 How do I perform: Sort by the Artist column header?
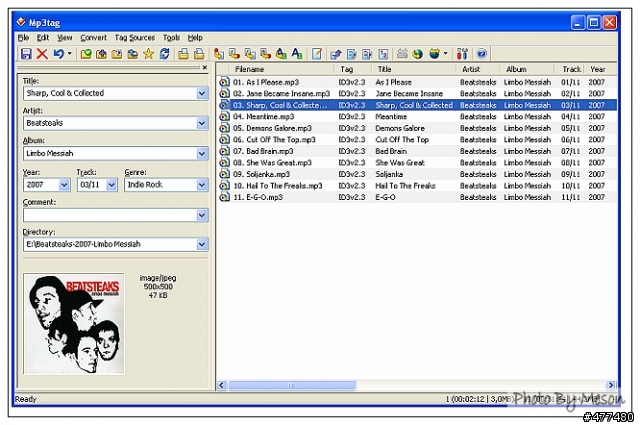(x=478, y=69)
